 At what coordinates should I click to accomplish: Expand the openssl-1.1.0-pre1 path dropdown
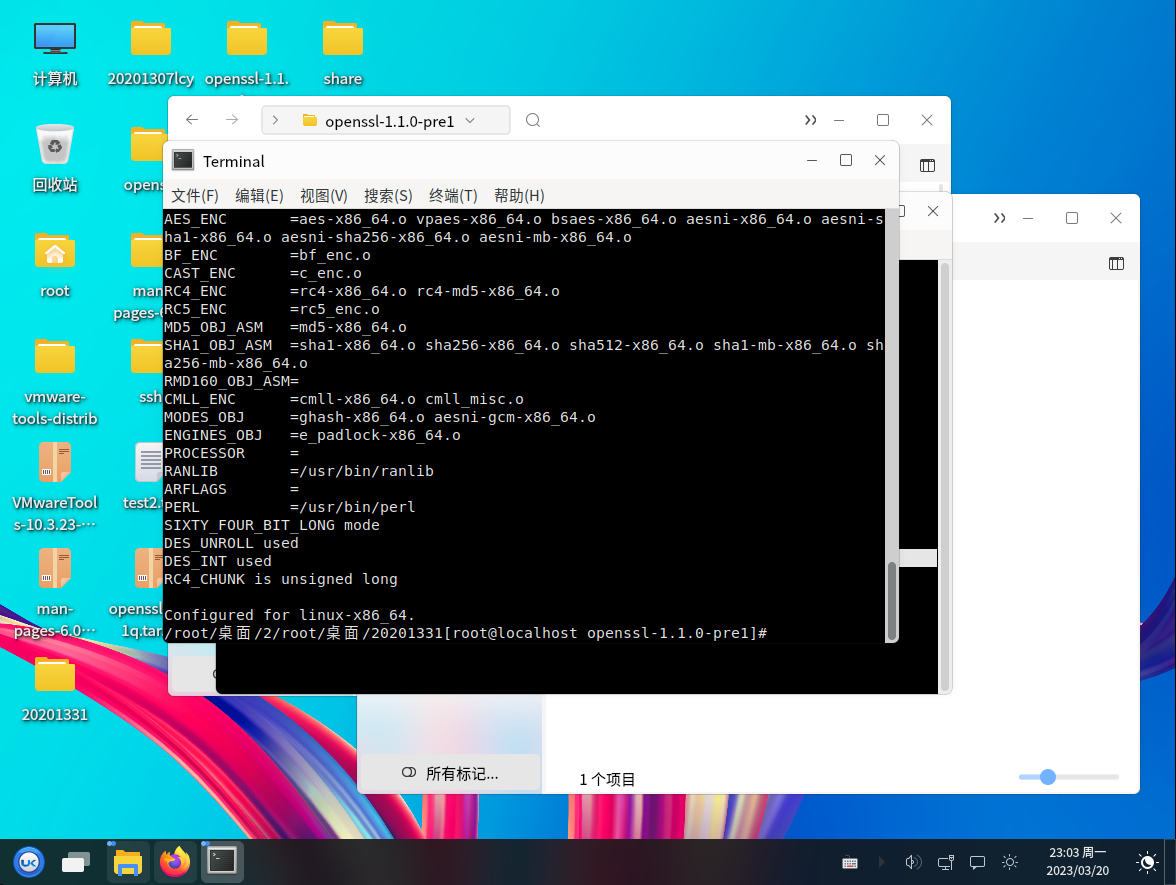coord(470,121)
